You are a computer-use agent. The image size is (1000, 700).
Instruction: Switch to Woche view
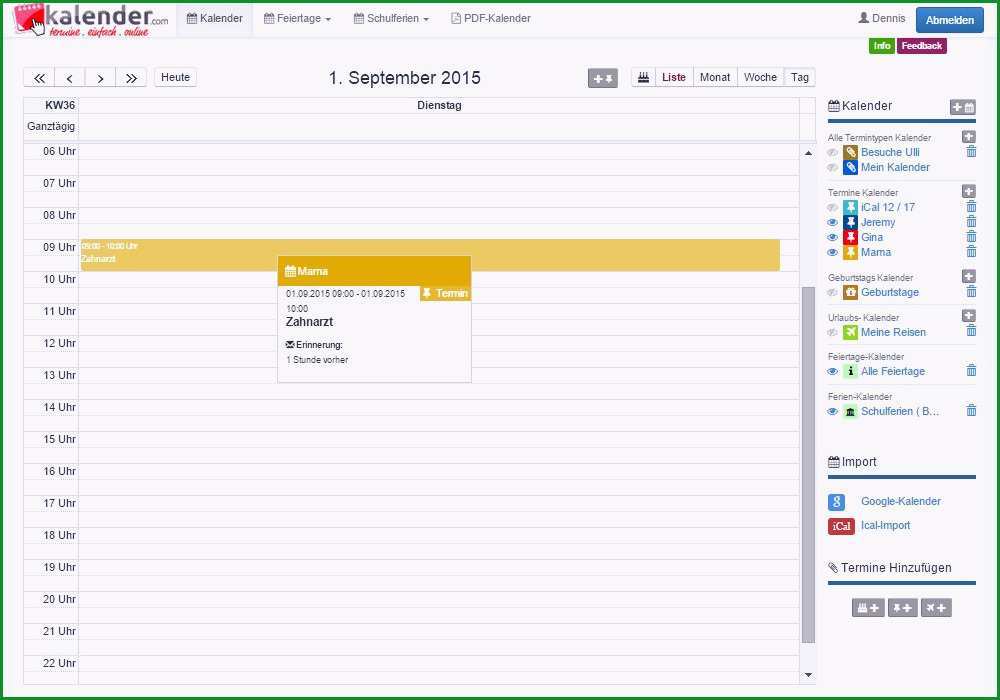[760, 77]
